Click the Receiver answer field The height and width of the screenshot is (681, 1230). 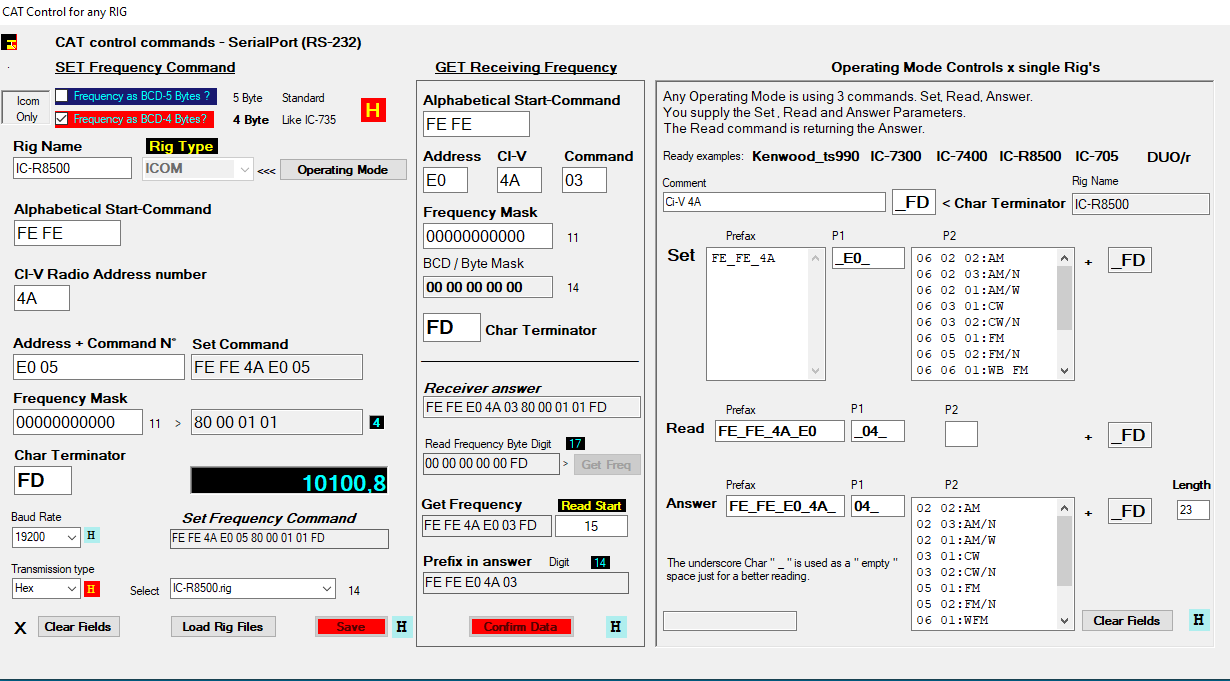point(533,407)
